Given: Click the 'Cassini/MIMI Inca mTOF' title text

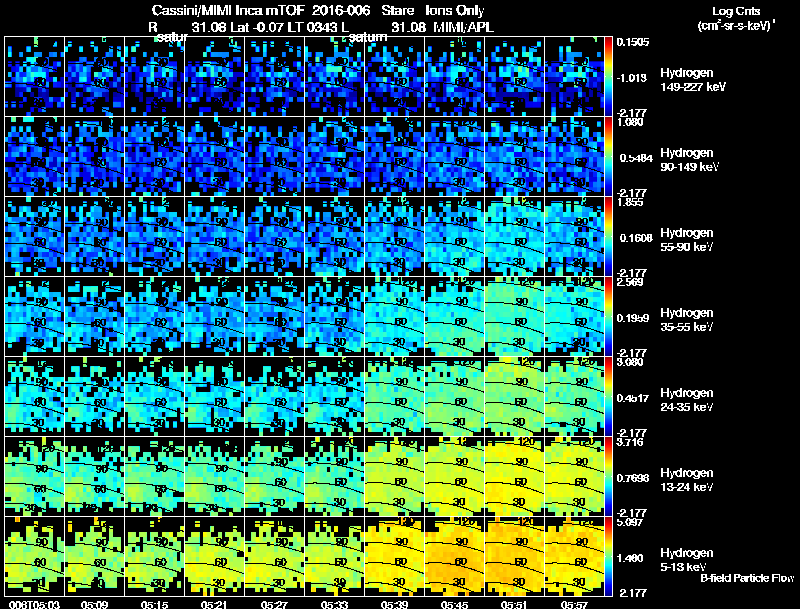Looking at the screenshot, I should [228, 11].
